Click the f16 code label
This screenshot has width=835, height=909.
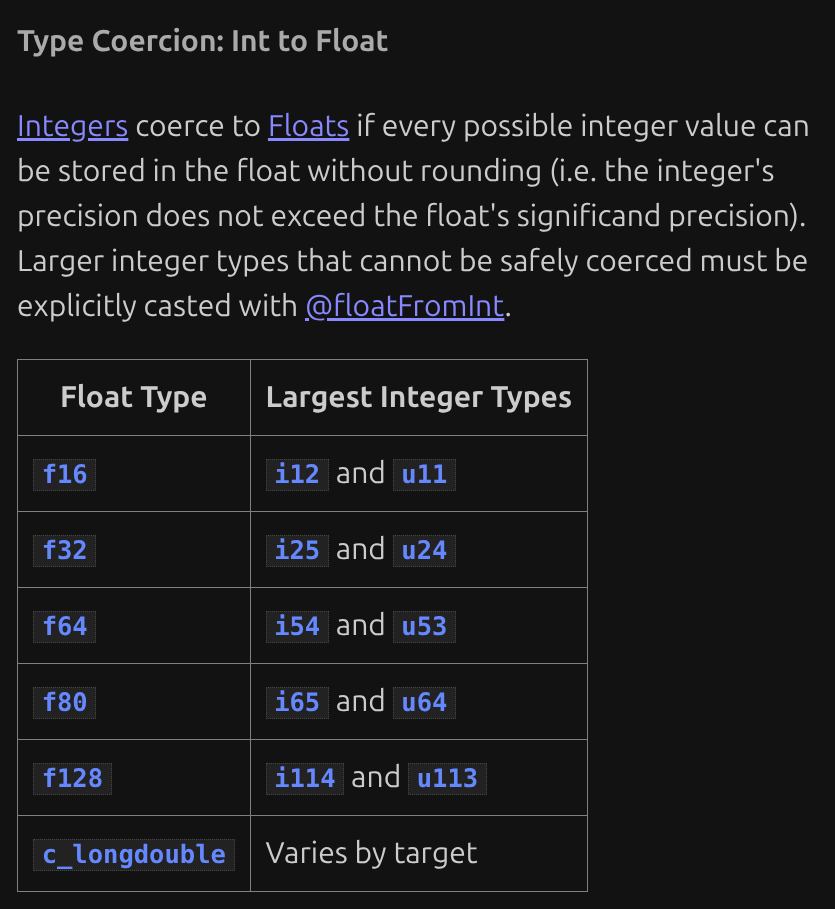64,475
